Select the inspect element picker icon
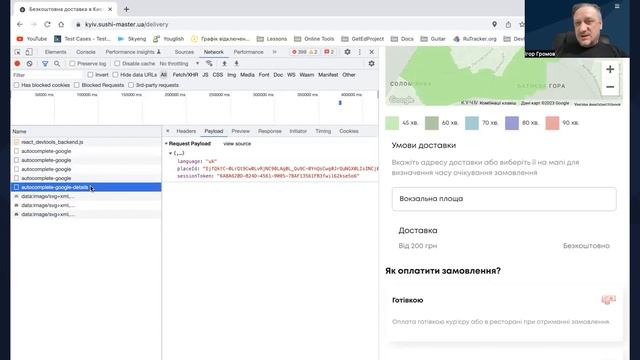Image resolution: width=640 pixels, height=360 pixels. (18, 52)
